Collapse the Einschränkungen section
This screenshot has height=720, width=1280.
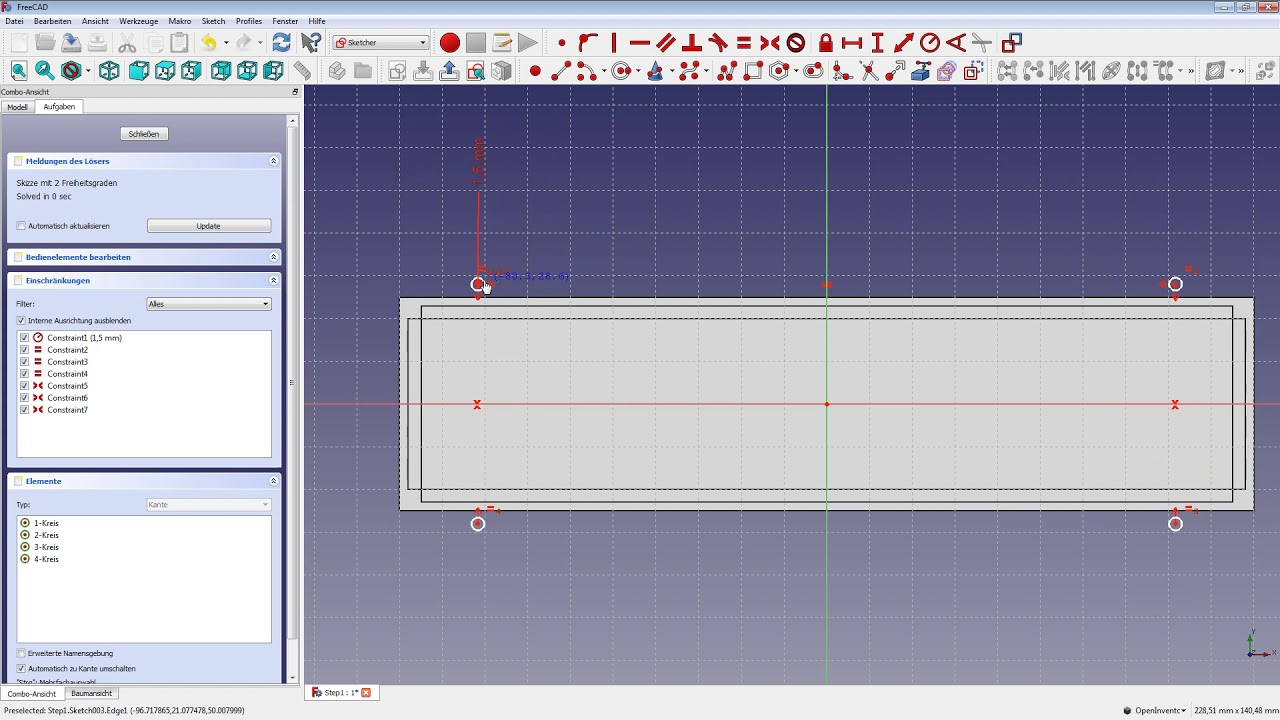pyautogui.click(x=273, y=281)
